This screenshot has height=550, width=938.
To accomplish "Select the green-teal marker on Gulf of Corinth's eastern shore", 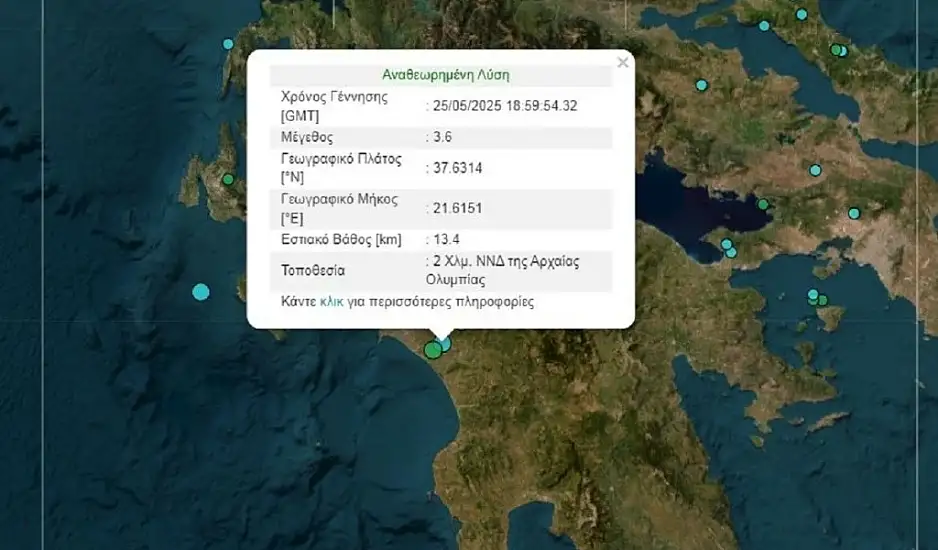I will (x=763, y=204).
